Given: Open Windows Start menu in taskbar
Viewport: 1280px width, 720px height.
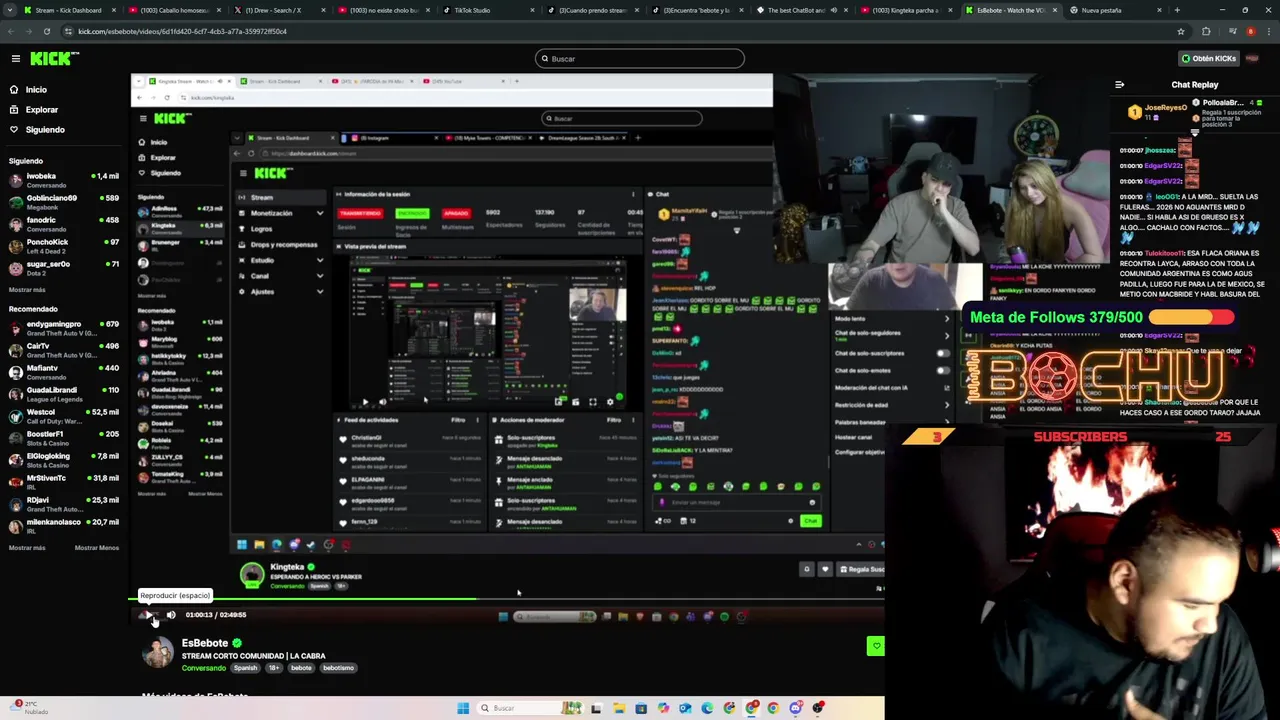Looking at the screenshot, I should tap(463, 708).
